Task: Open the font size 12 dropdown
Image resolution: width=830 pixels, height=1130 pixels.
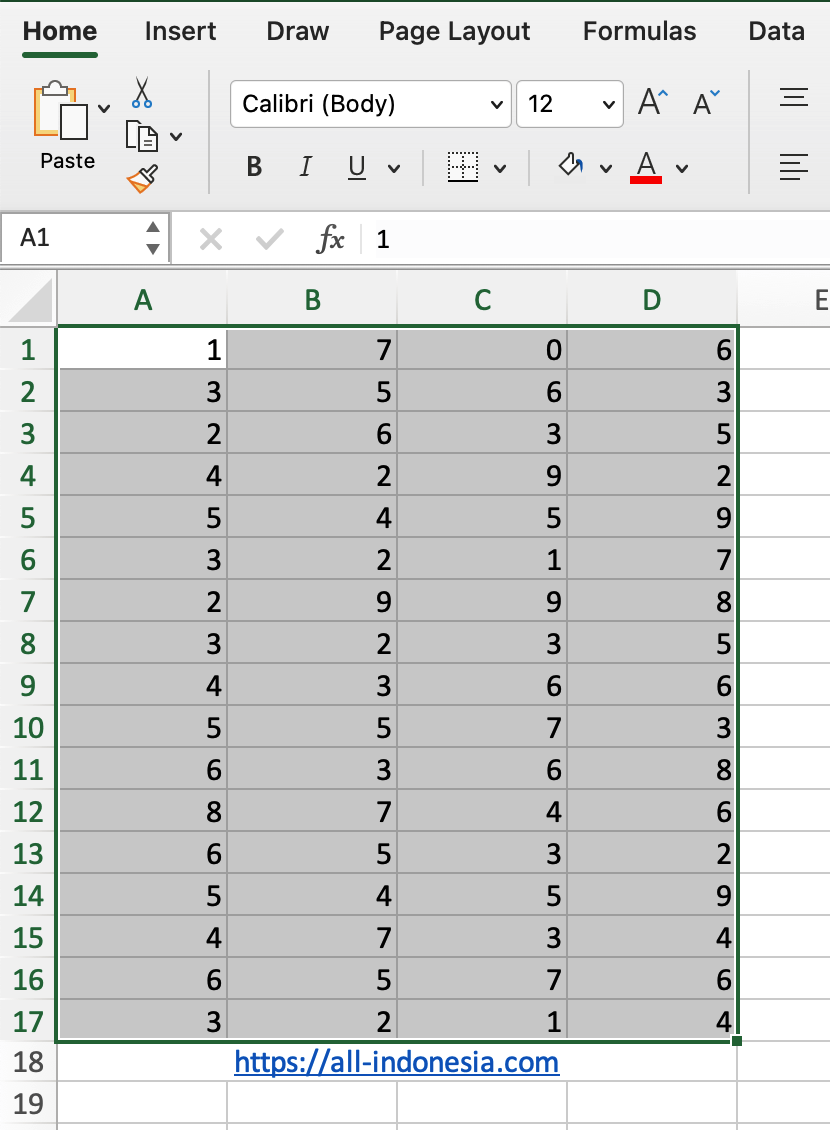Action: click(608, 104)
